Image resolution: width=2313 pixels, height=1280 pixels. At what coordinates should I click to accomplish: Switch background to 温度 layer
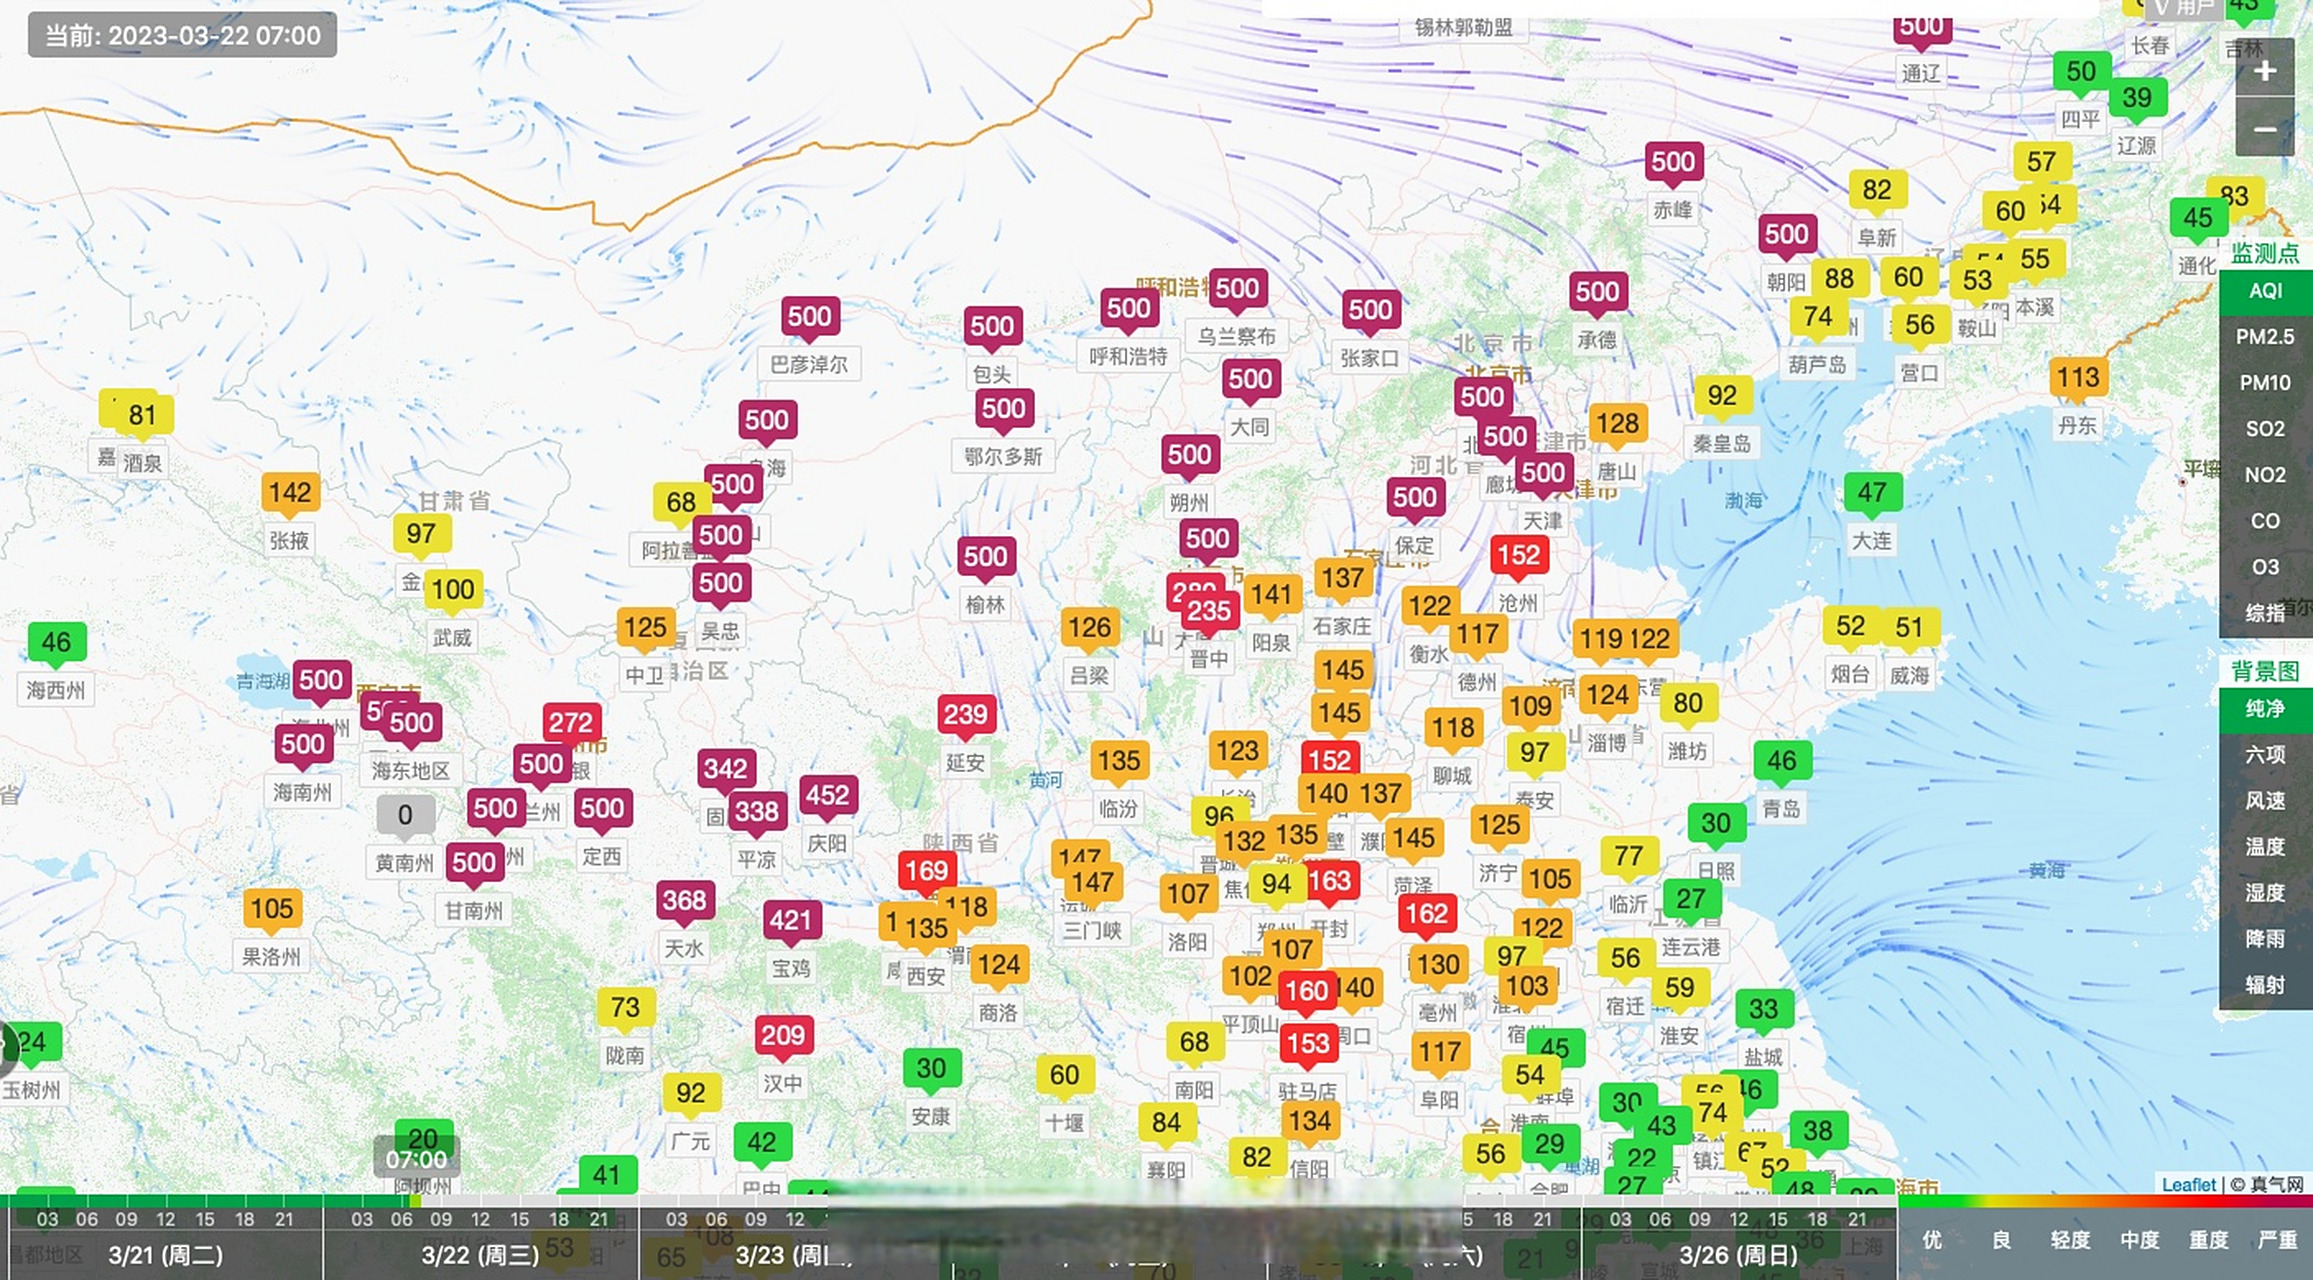pos(2265,847)
